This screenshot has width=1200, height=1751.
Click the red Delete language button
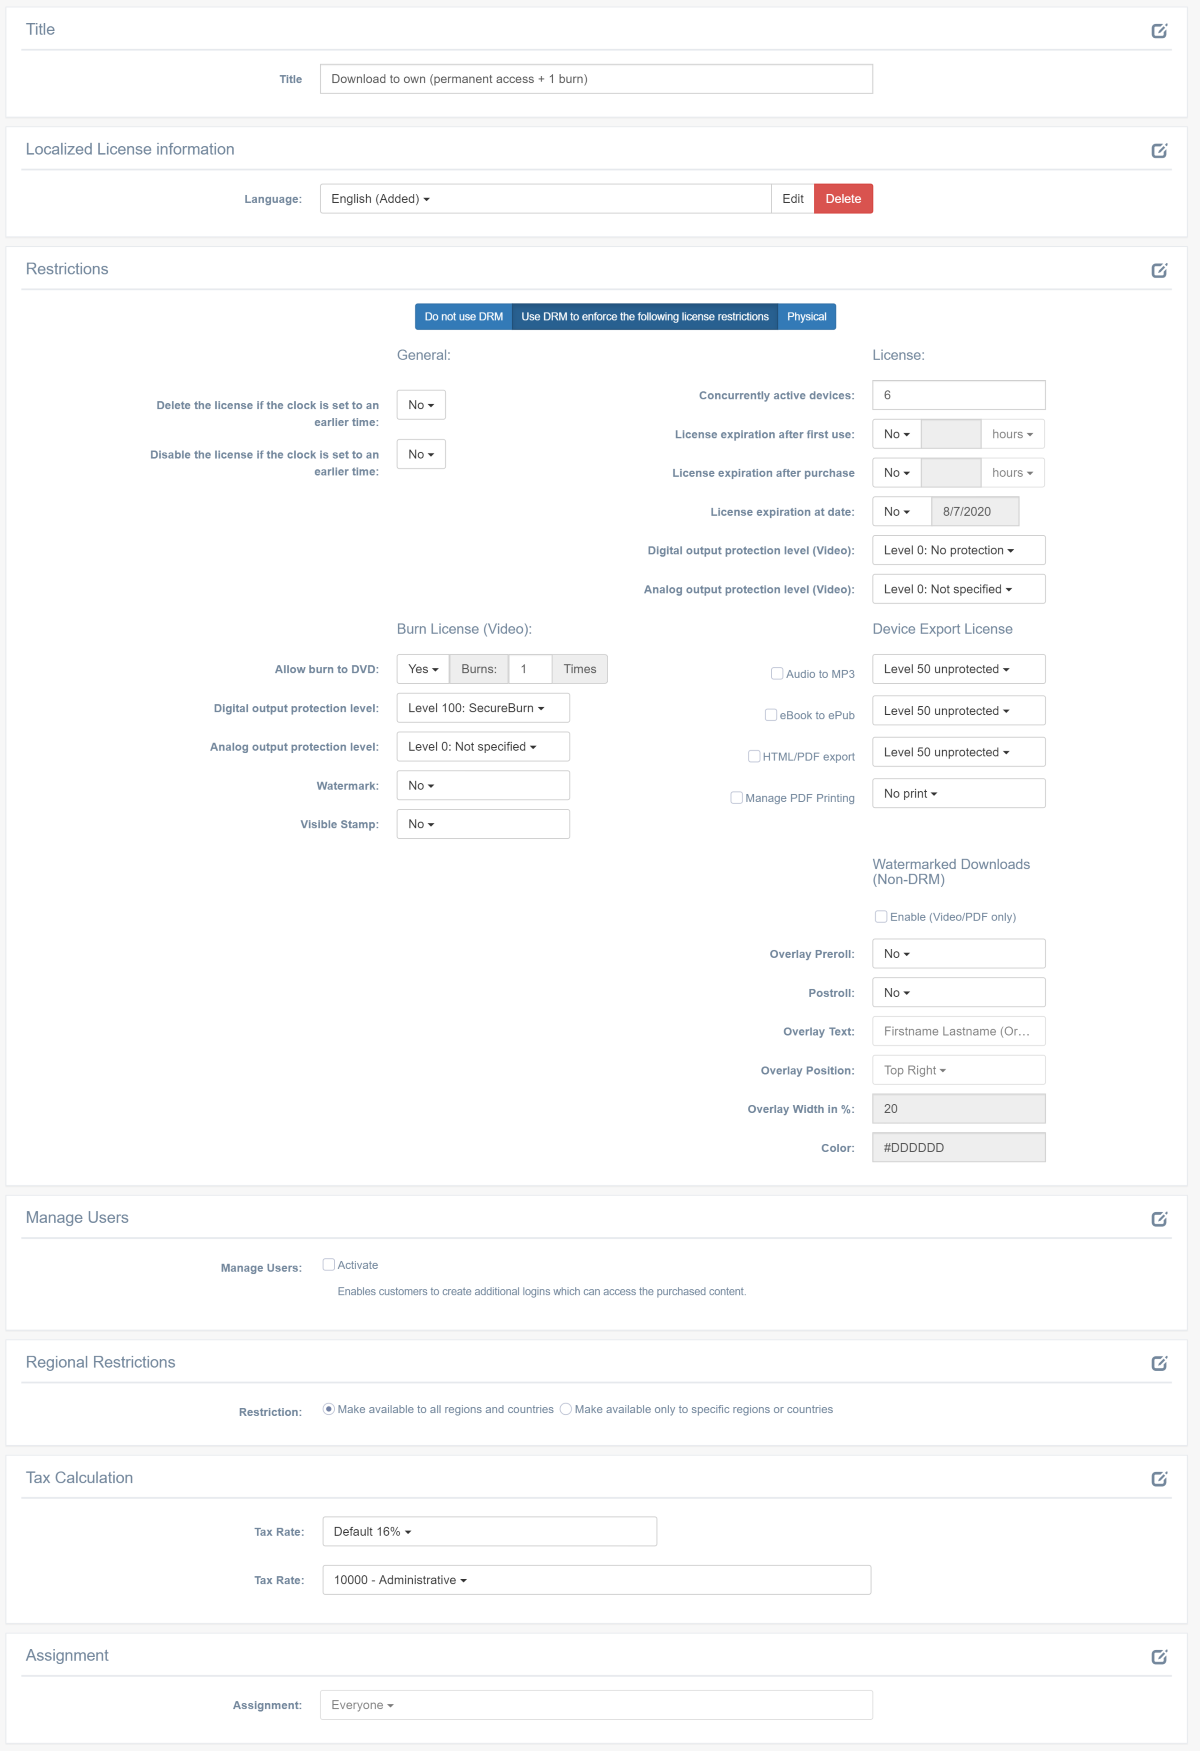(x=843, y=199)
